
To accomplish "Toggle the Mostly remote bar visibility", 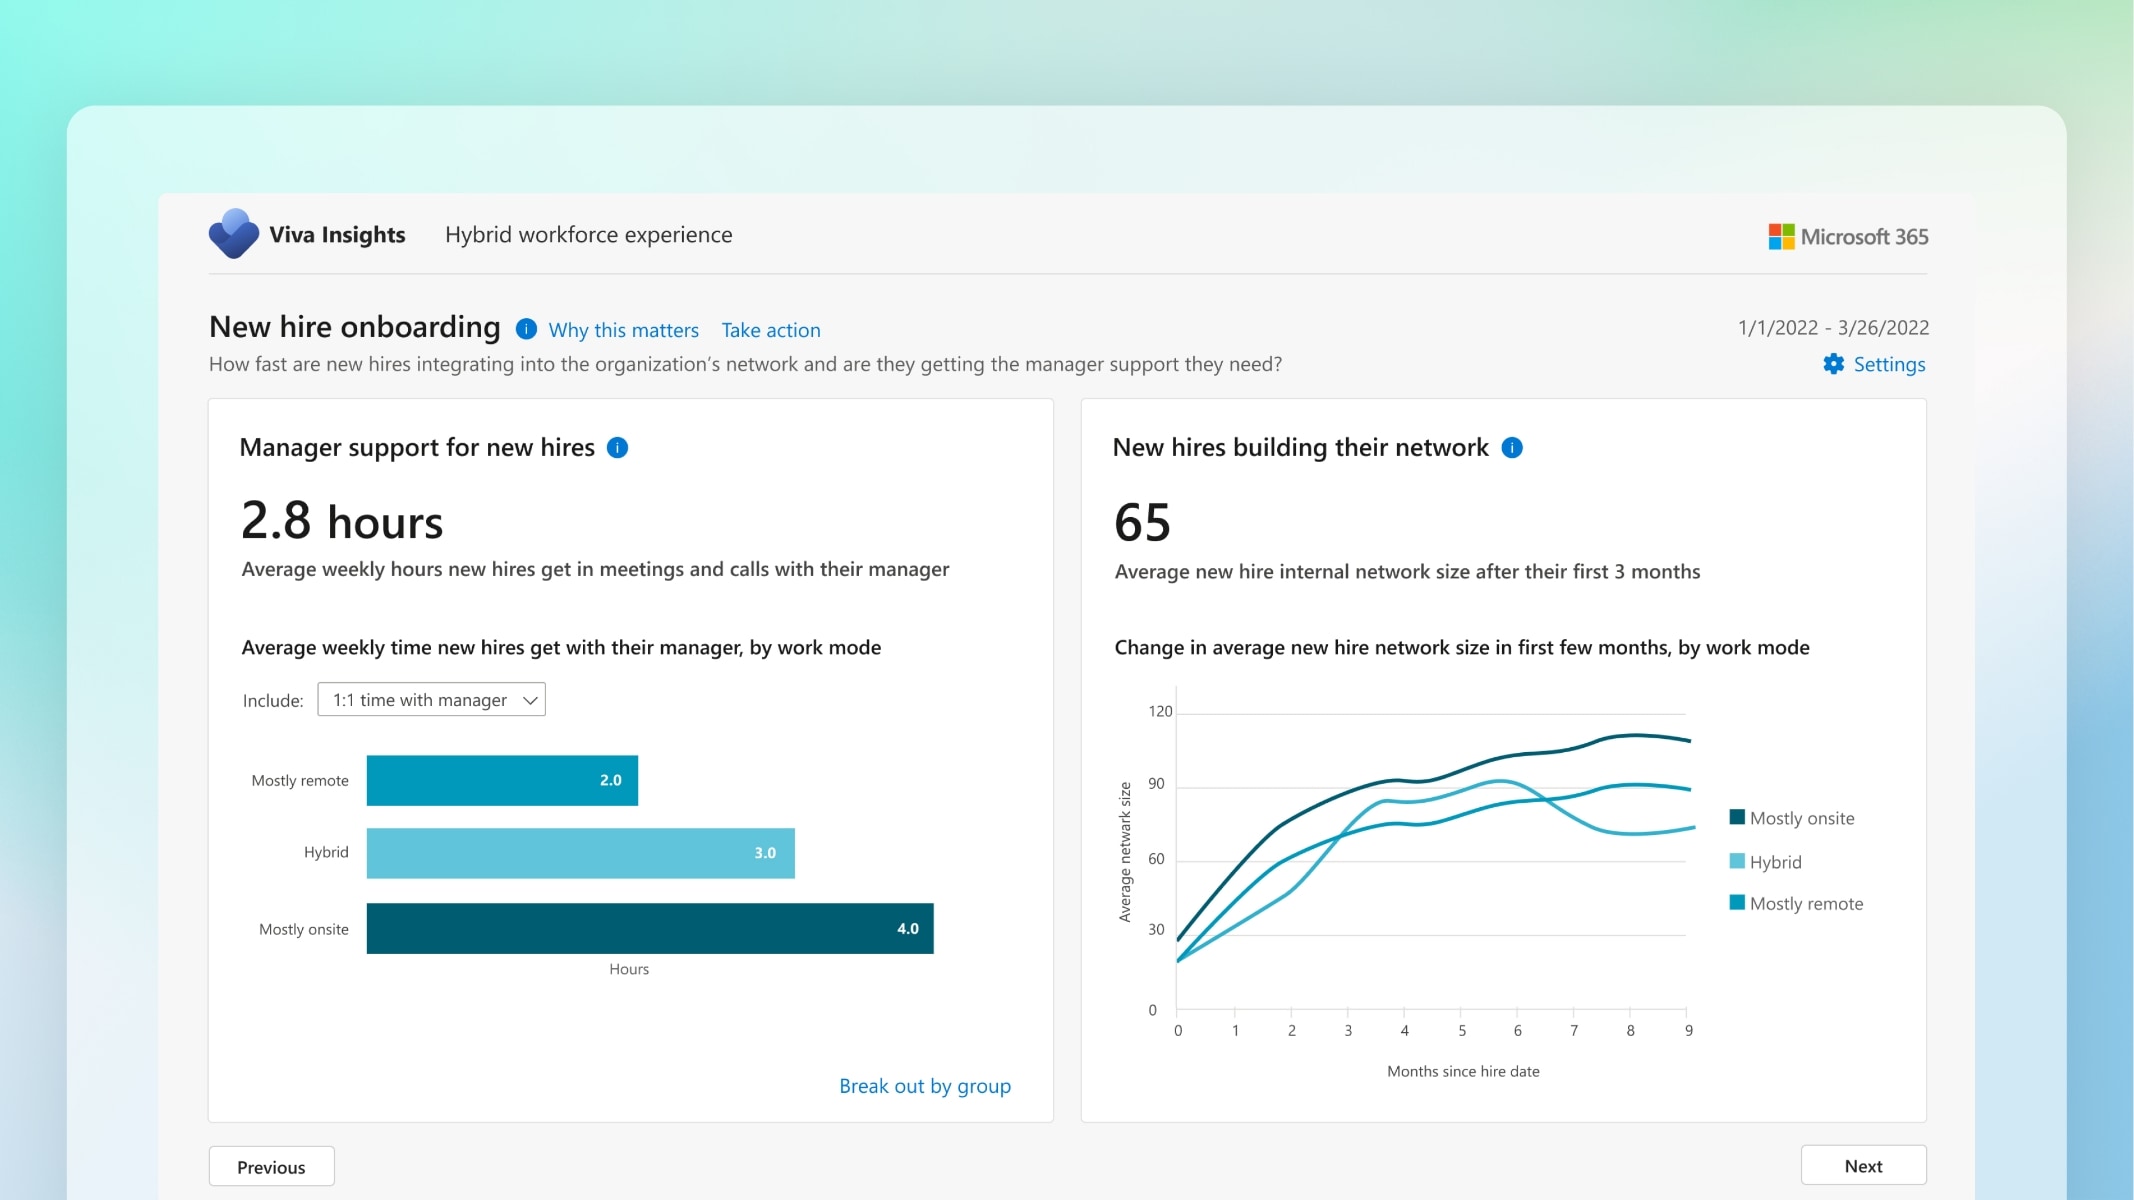I will [x=1806, y=903].
